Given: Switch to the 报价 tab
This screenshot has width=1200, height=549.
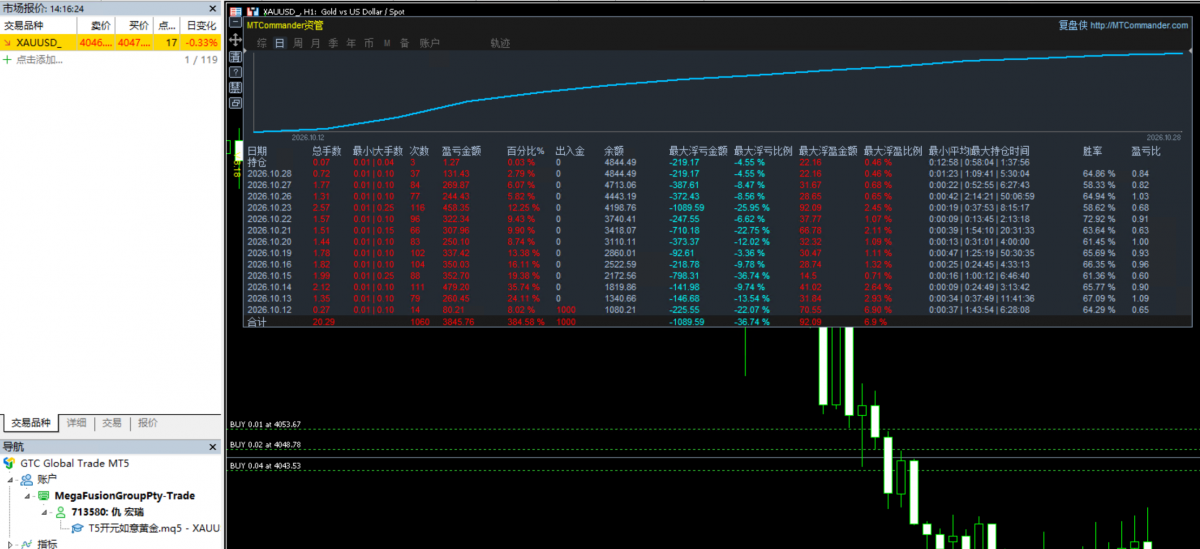Looking at the screenshot, I should [147, 423].
